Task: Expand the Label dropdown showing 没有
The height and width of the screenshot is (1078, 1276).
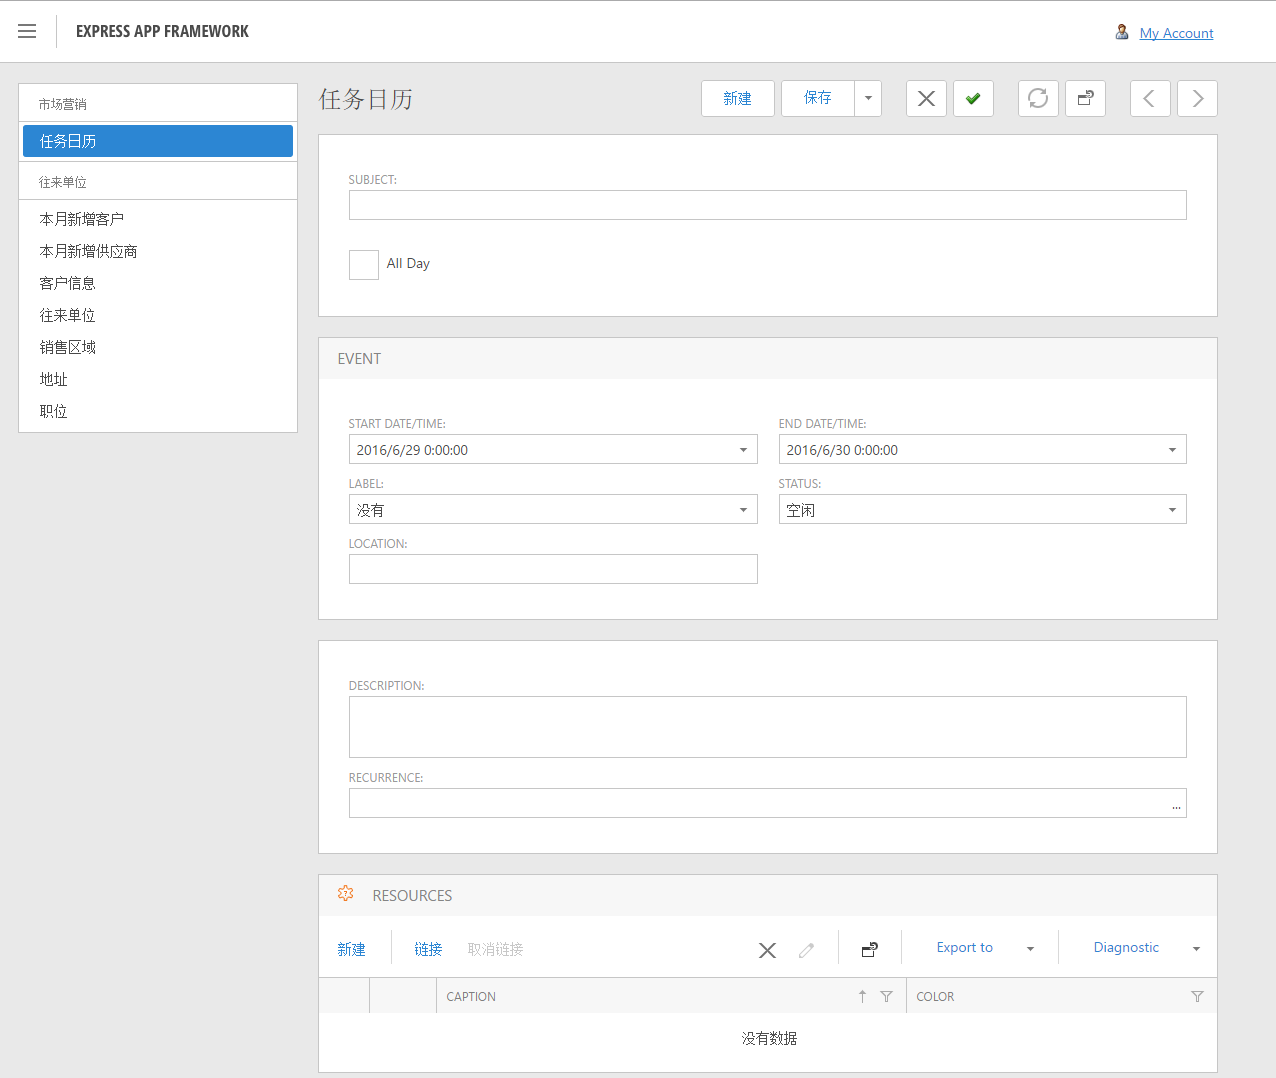Action: point(743,510)
